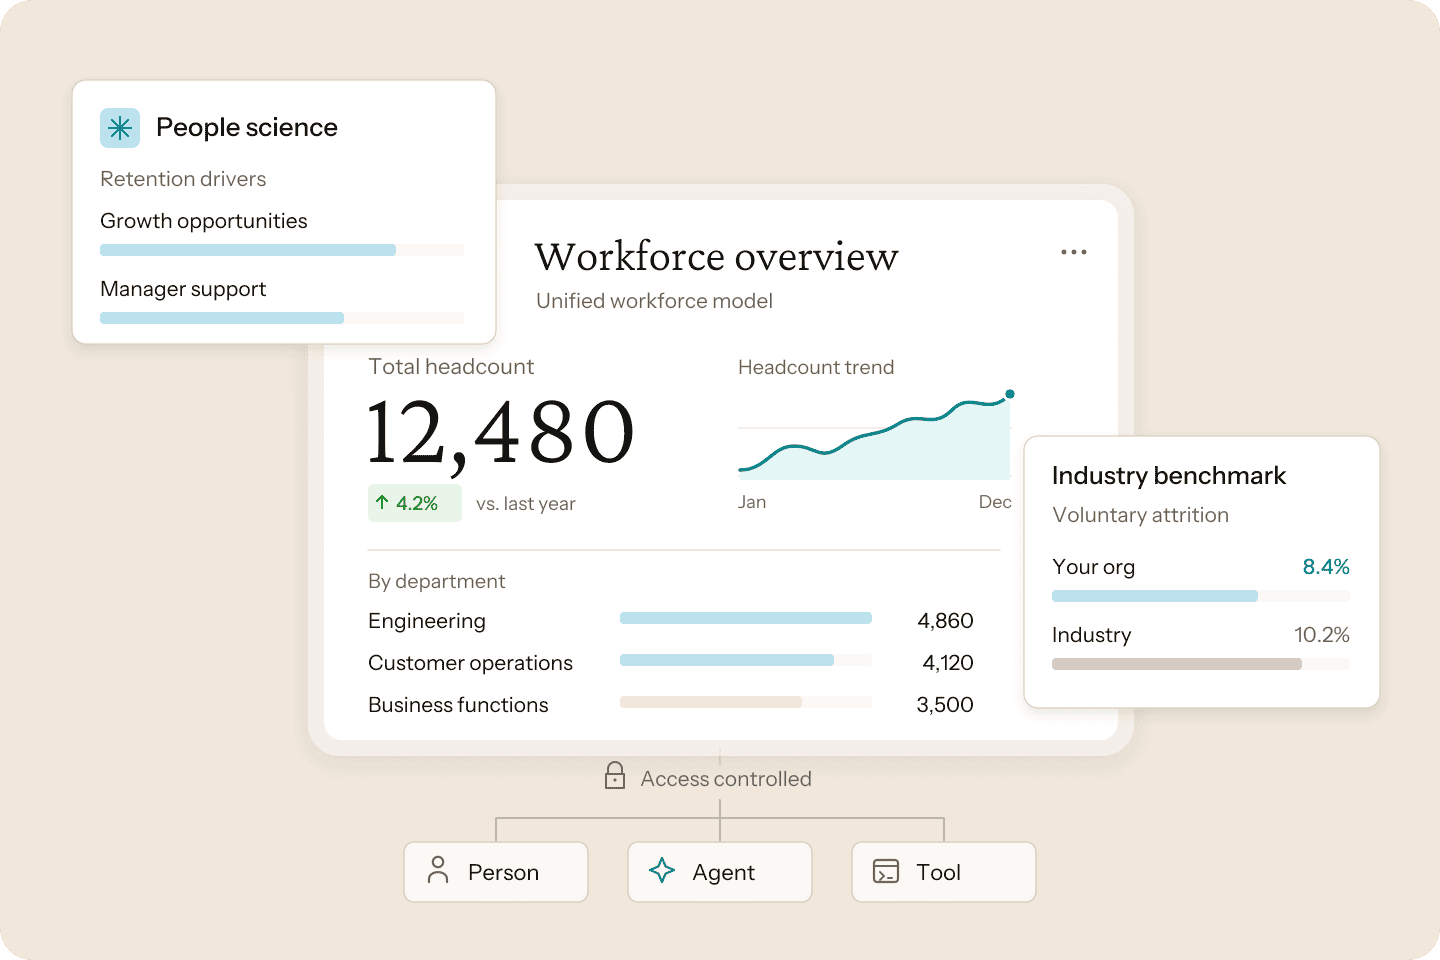Click the By department label
The image size is (1440, 960).
437,582
